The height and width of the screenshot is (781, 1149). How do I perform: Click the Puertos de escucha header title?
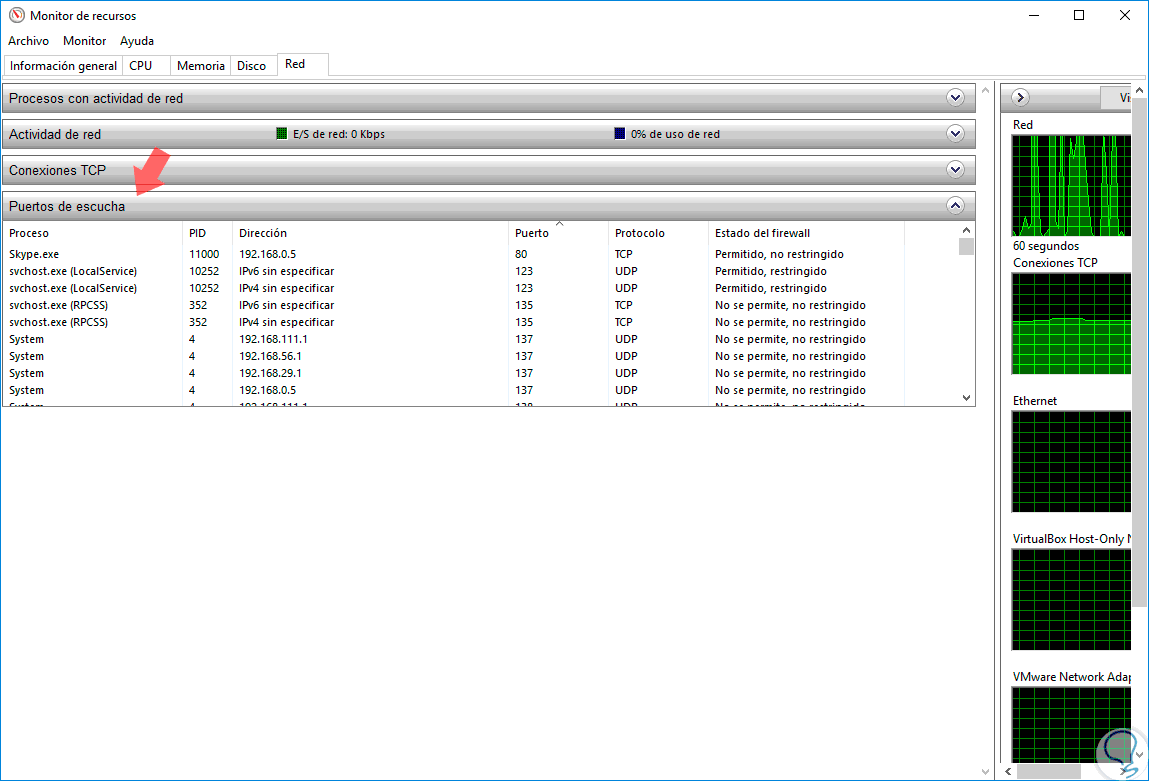coord(67,207)
